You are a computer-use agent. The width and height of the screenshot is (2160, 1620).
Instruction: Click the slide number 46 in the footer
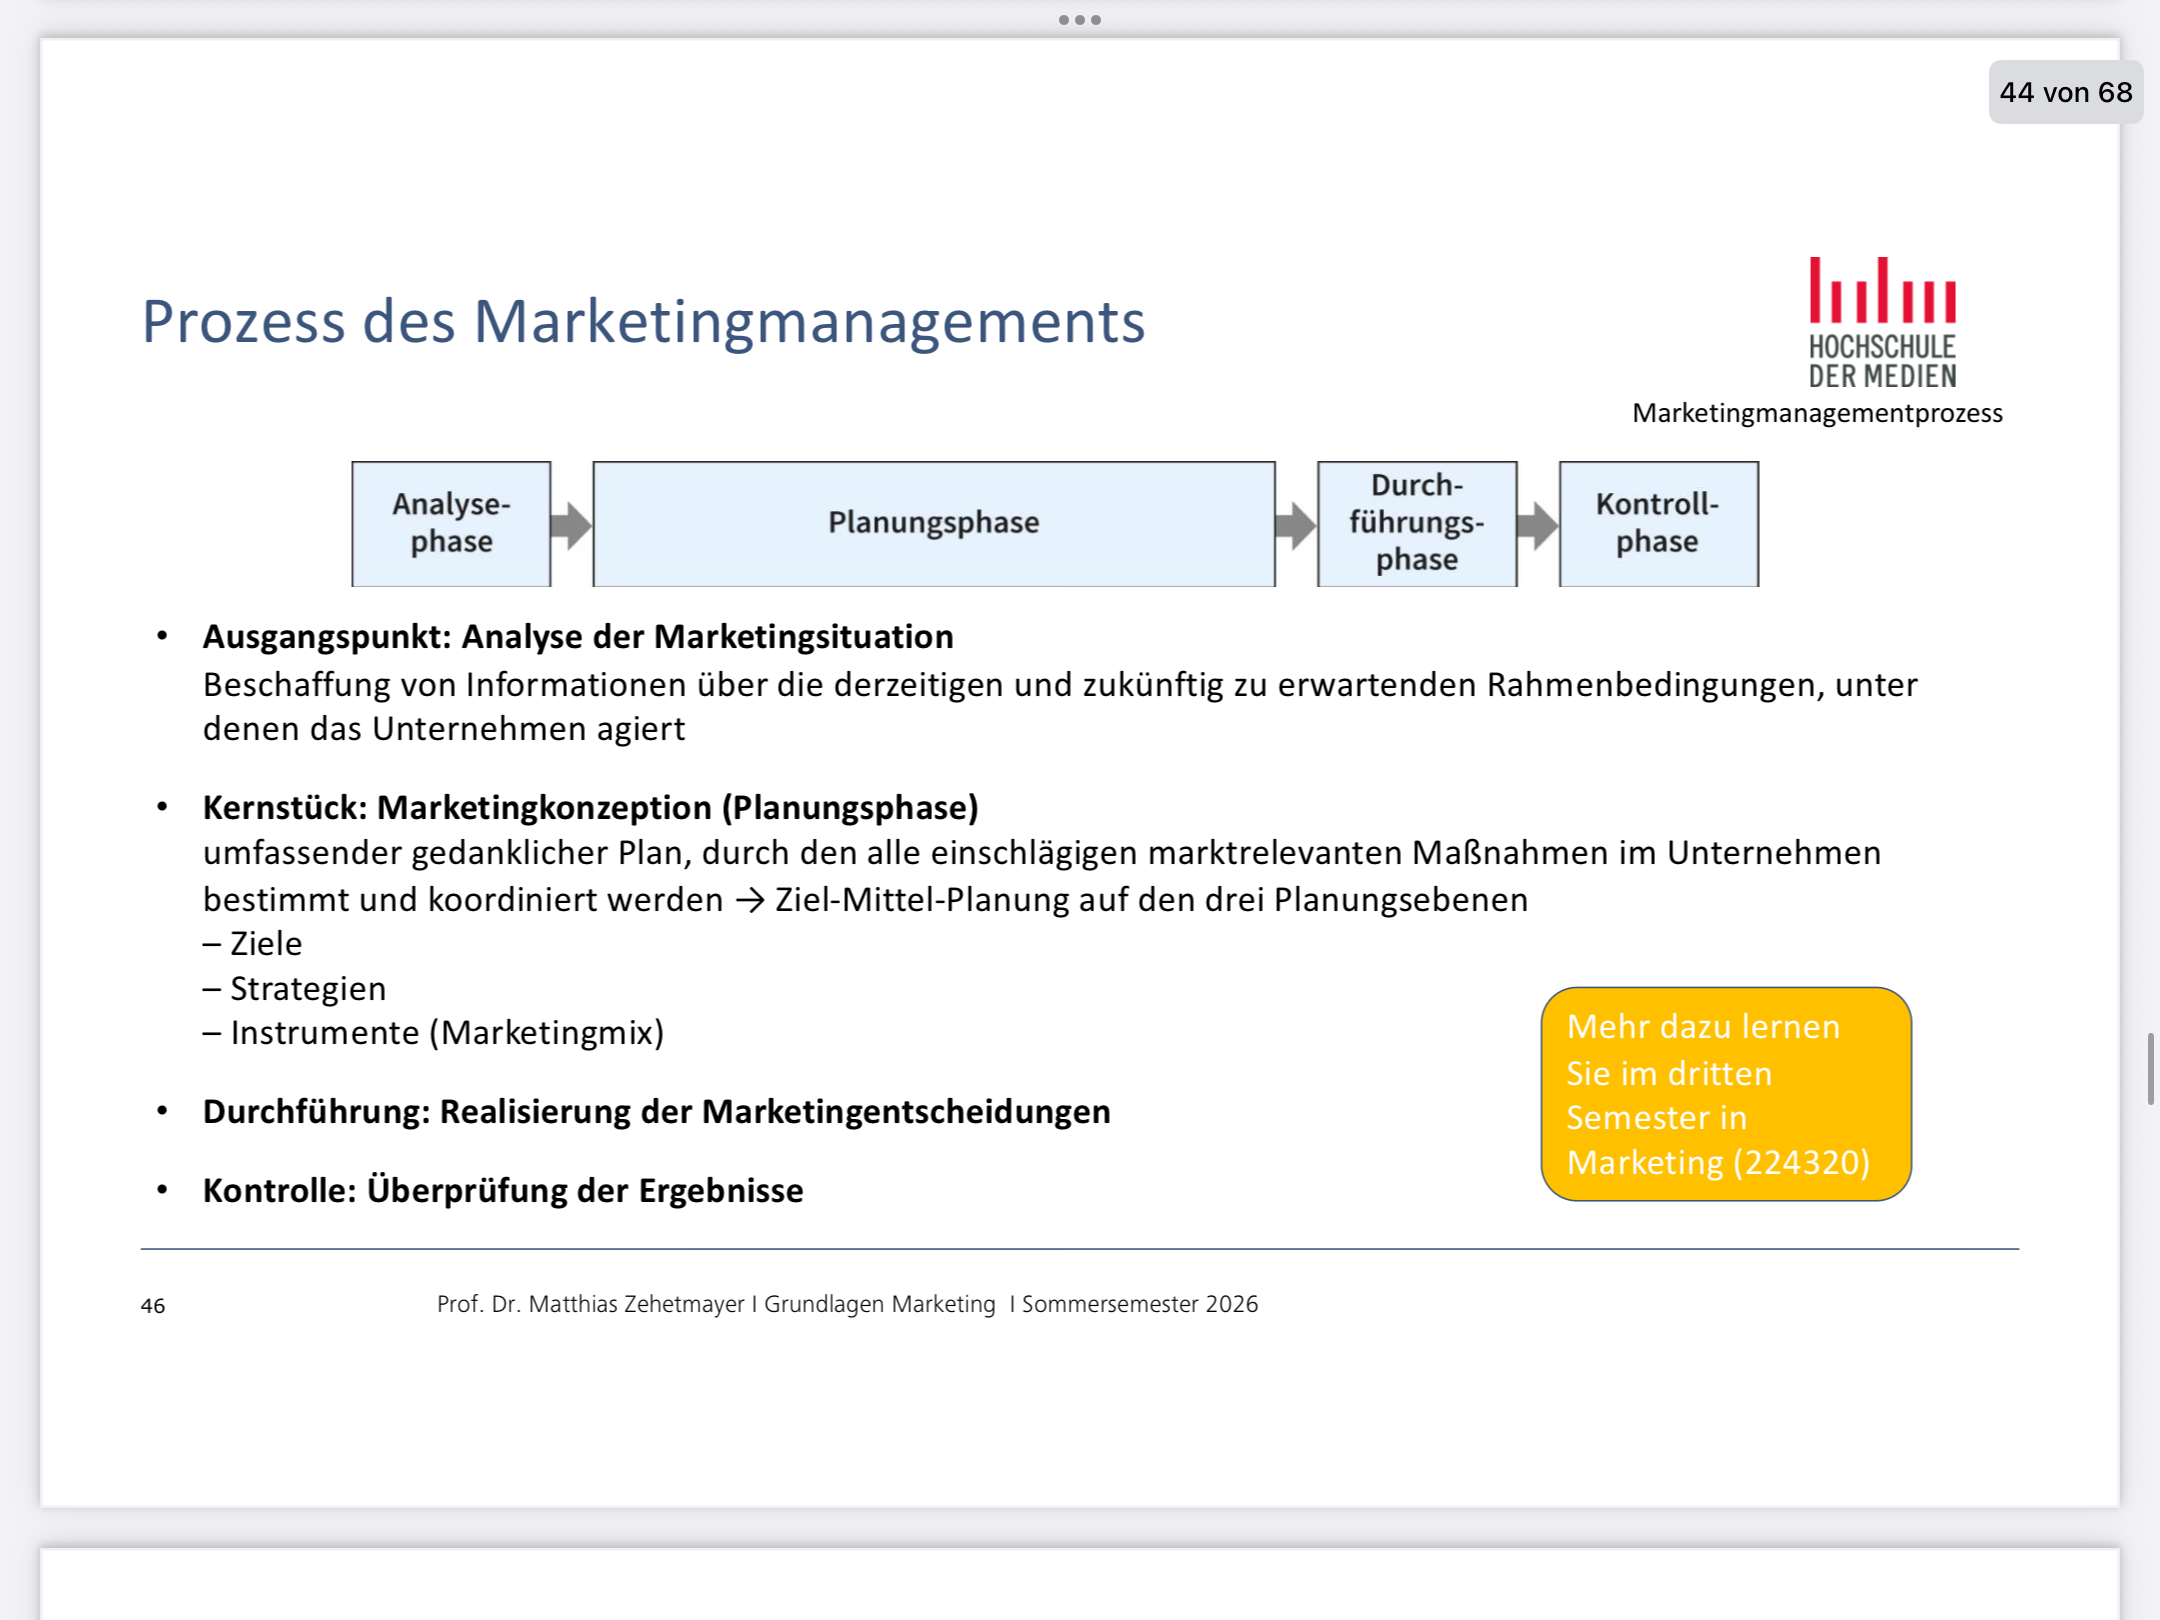pyautogui.click(x=153, y=1306)
